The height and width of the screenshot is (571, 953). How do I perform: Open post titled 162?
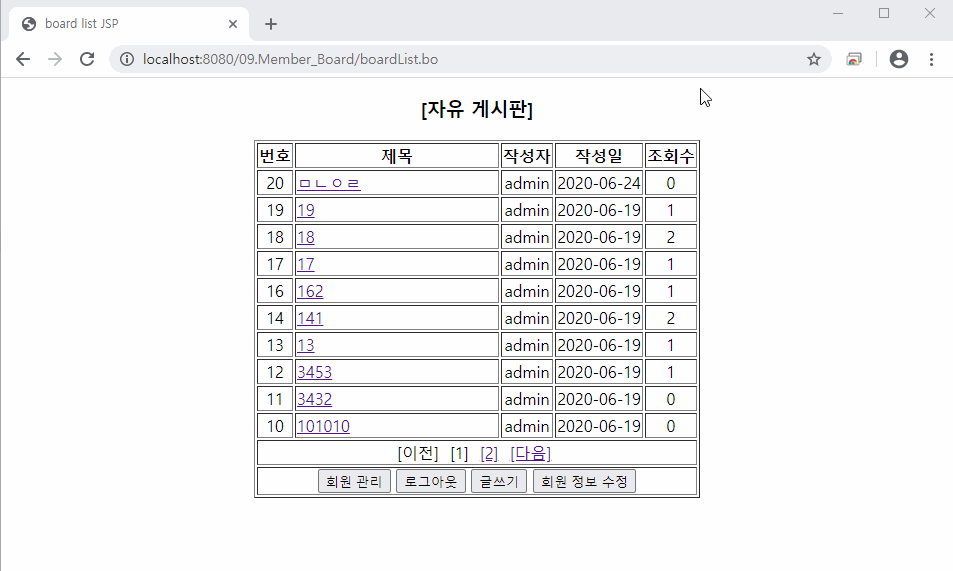(x=310, y=291)
